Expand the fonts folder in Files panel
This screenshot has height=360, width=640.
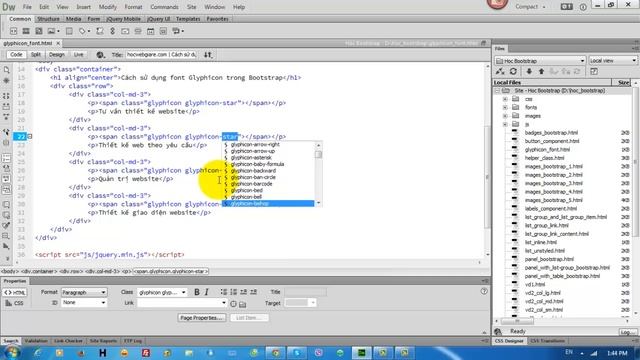(505, 107)
